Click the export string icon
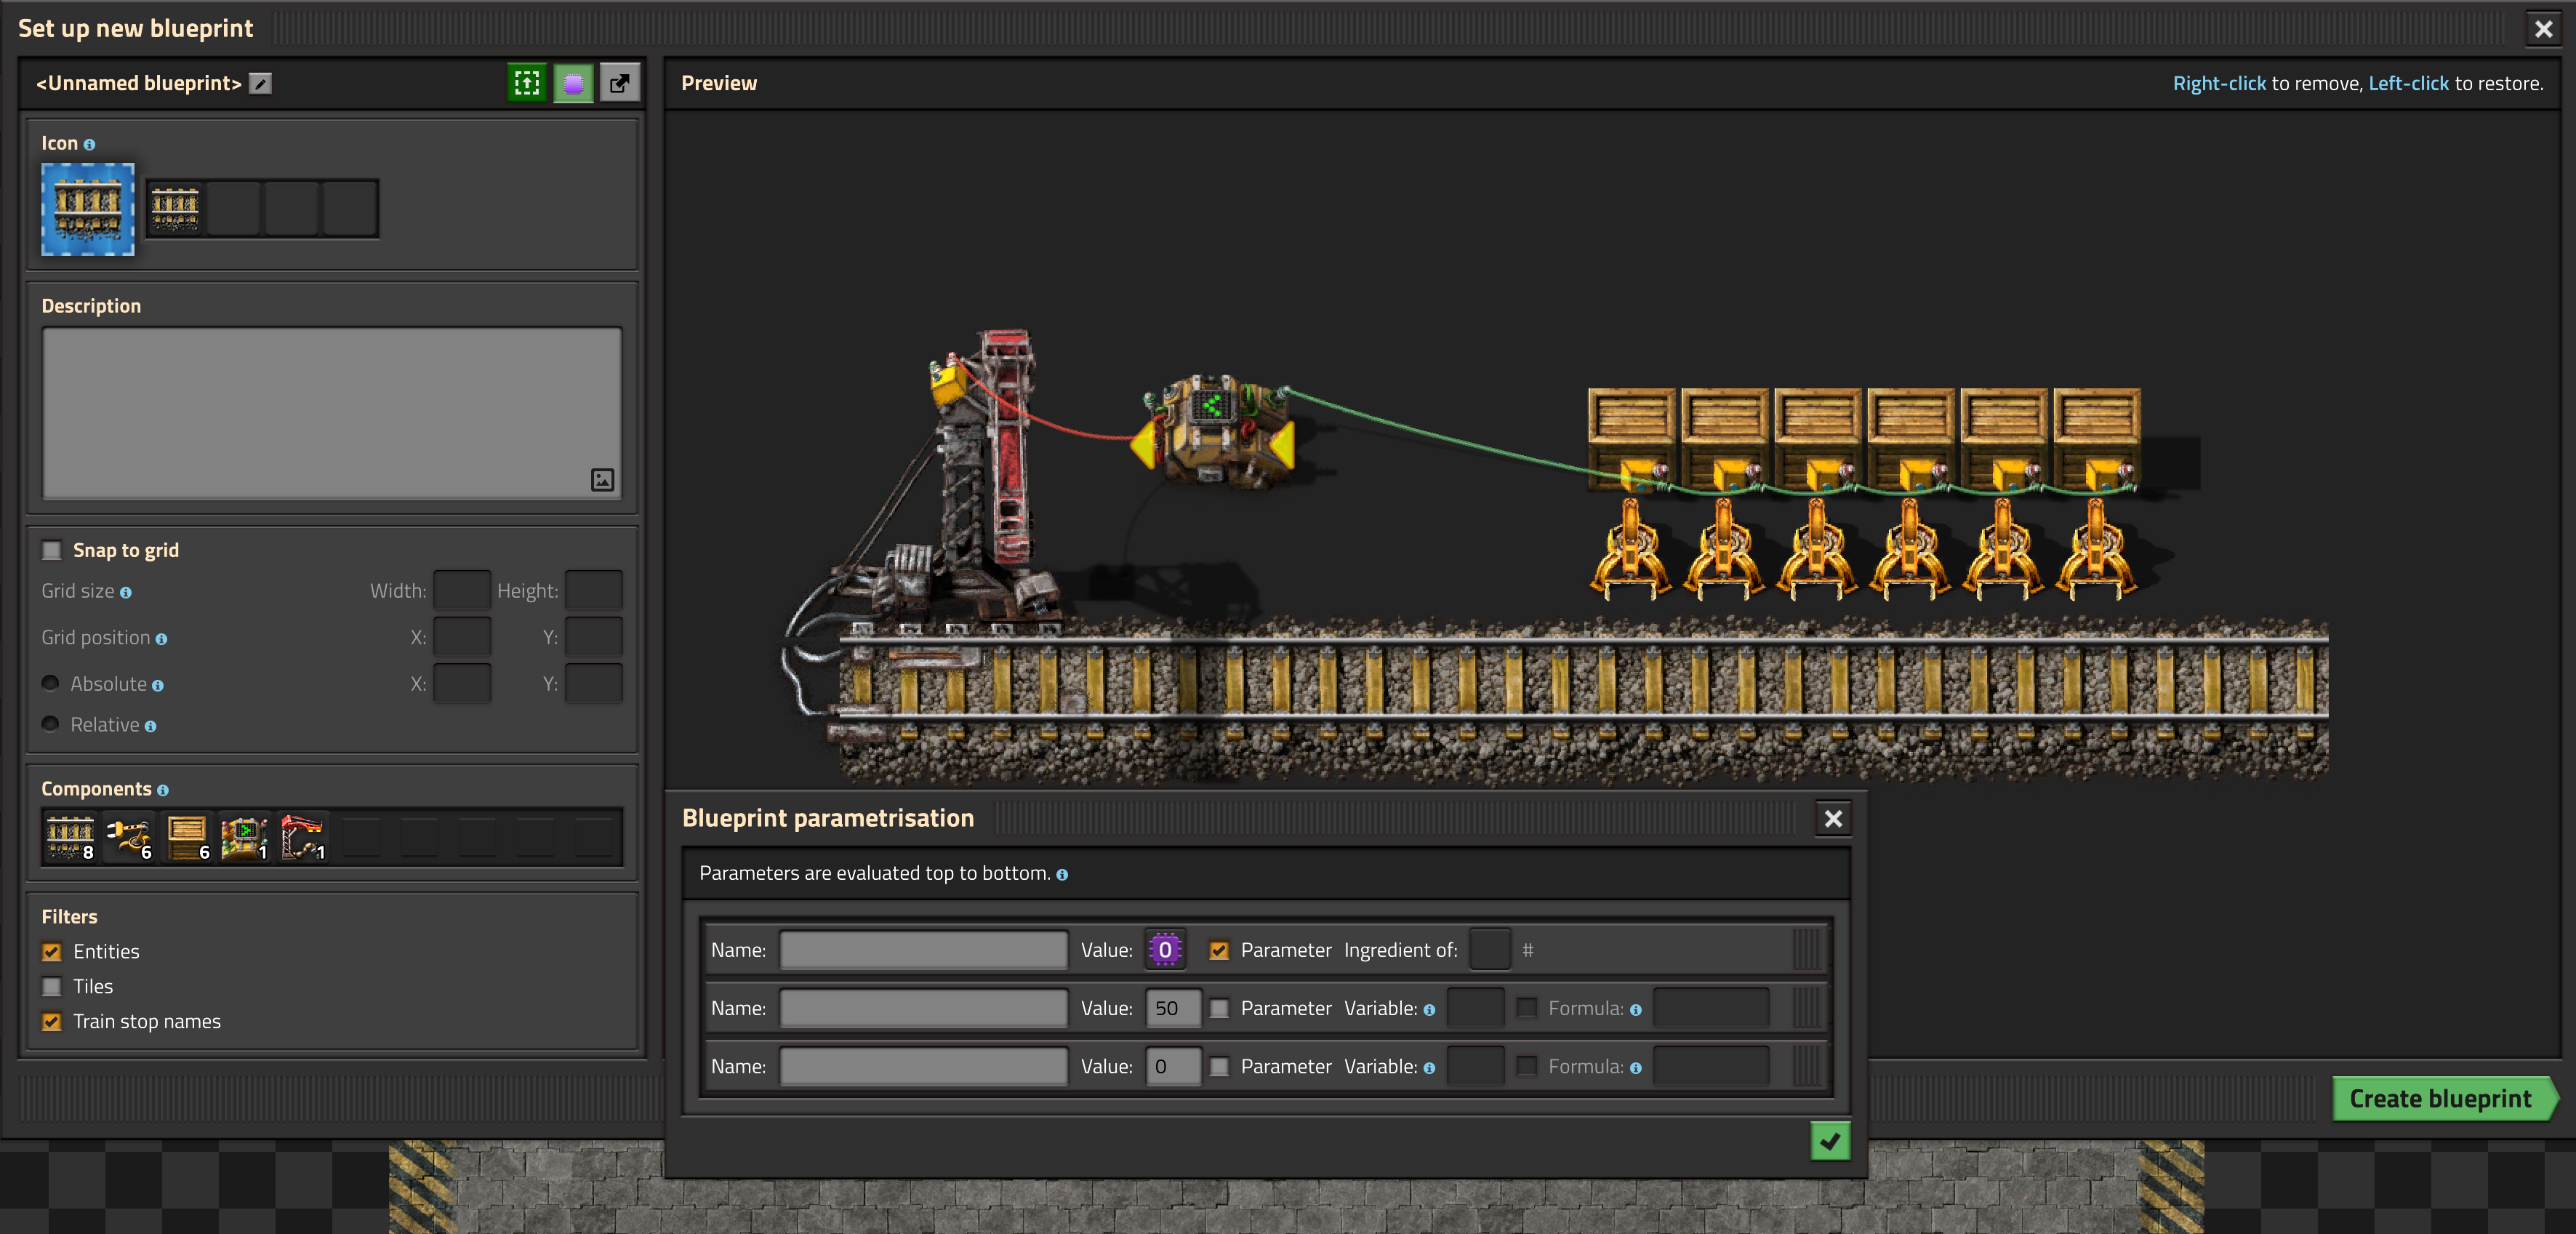The width and height of the screenshot is (2576, 1234). click(x=619, y=83)
